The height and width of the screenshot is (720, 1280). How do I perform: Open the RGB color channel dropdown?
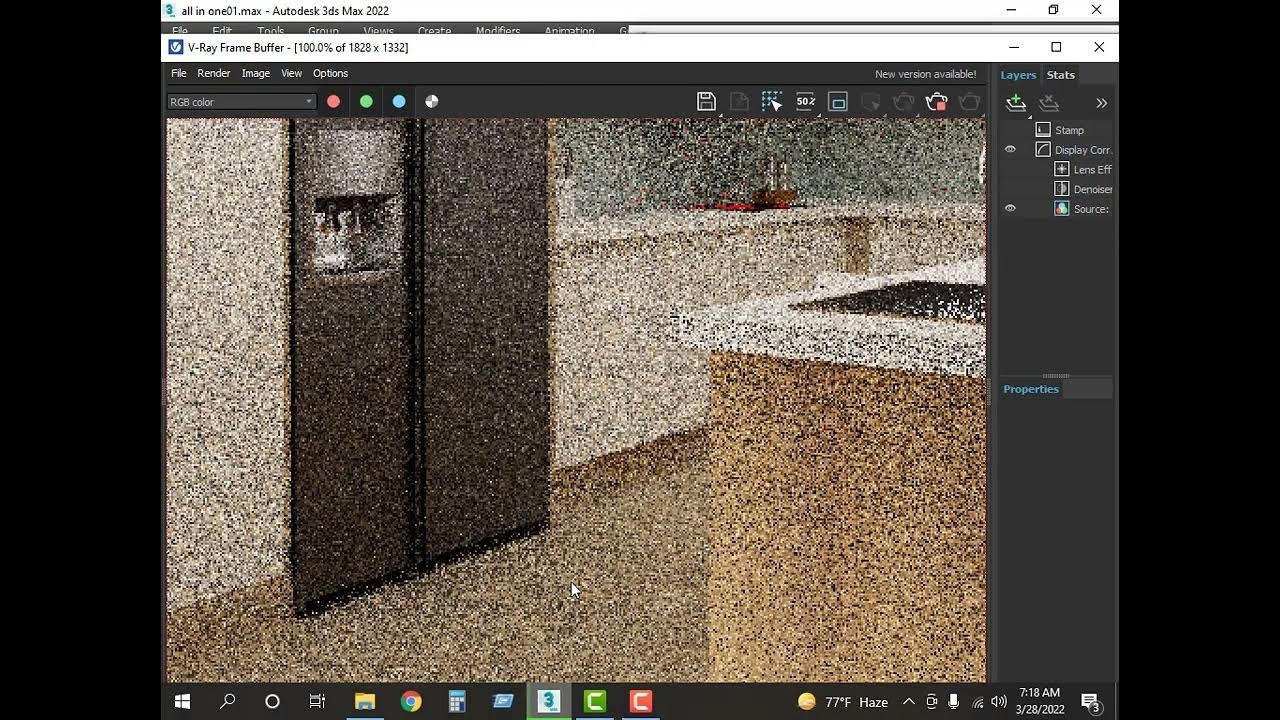(241, 101)
